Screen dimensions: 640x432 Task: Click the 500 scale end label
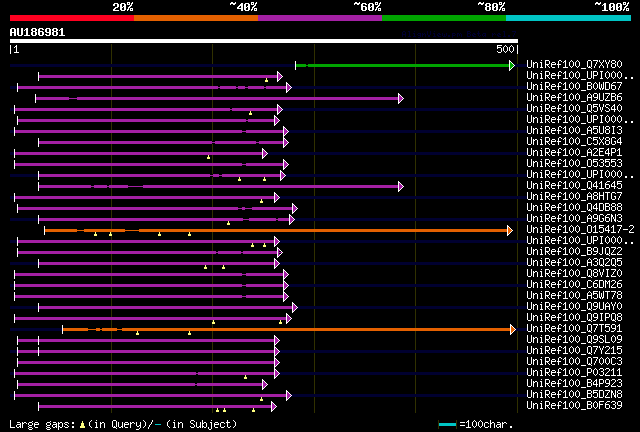(x=505, y=49)
